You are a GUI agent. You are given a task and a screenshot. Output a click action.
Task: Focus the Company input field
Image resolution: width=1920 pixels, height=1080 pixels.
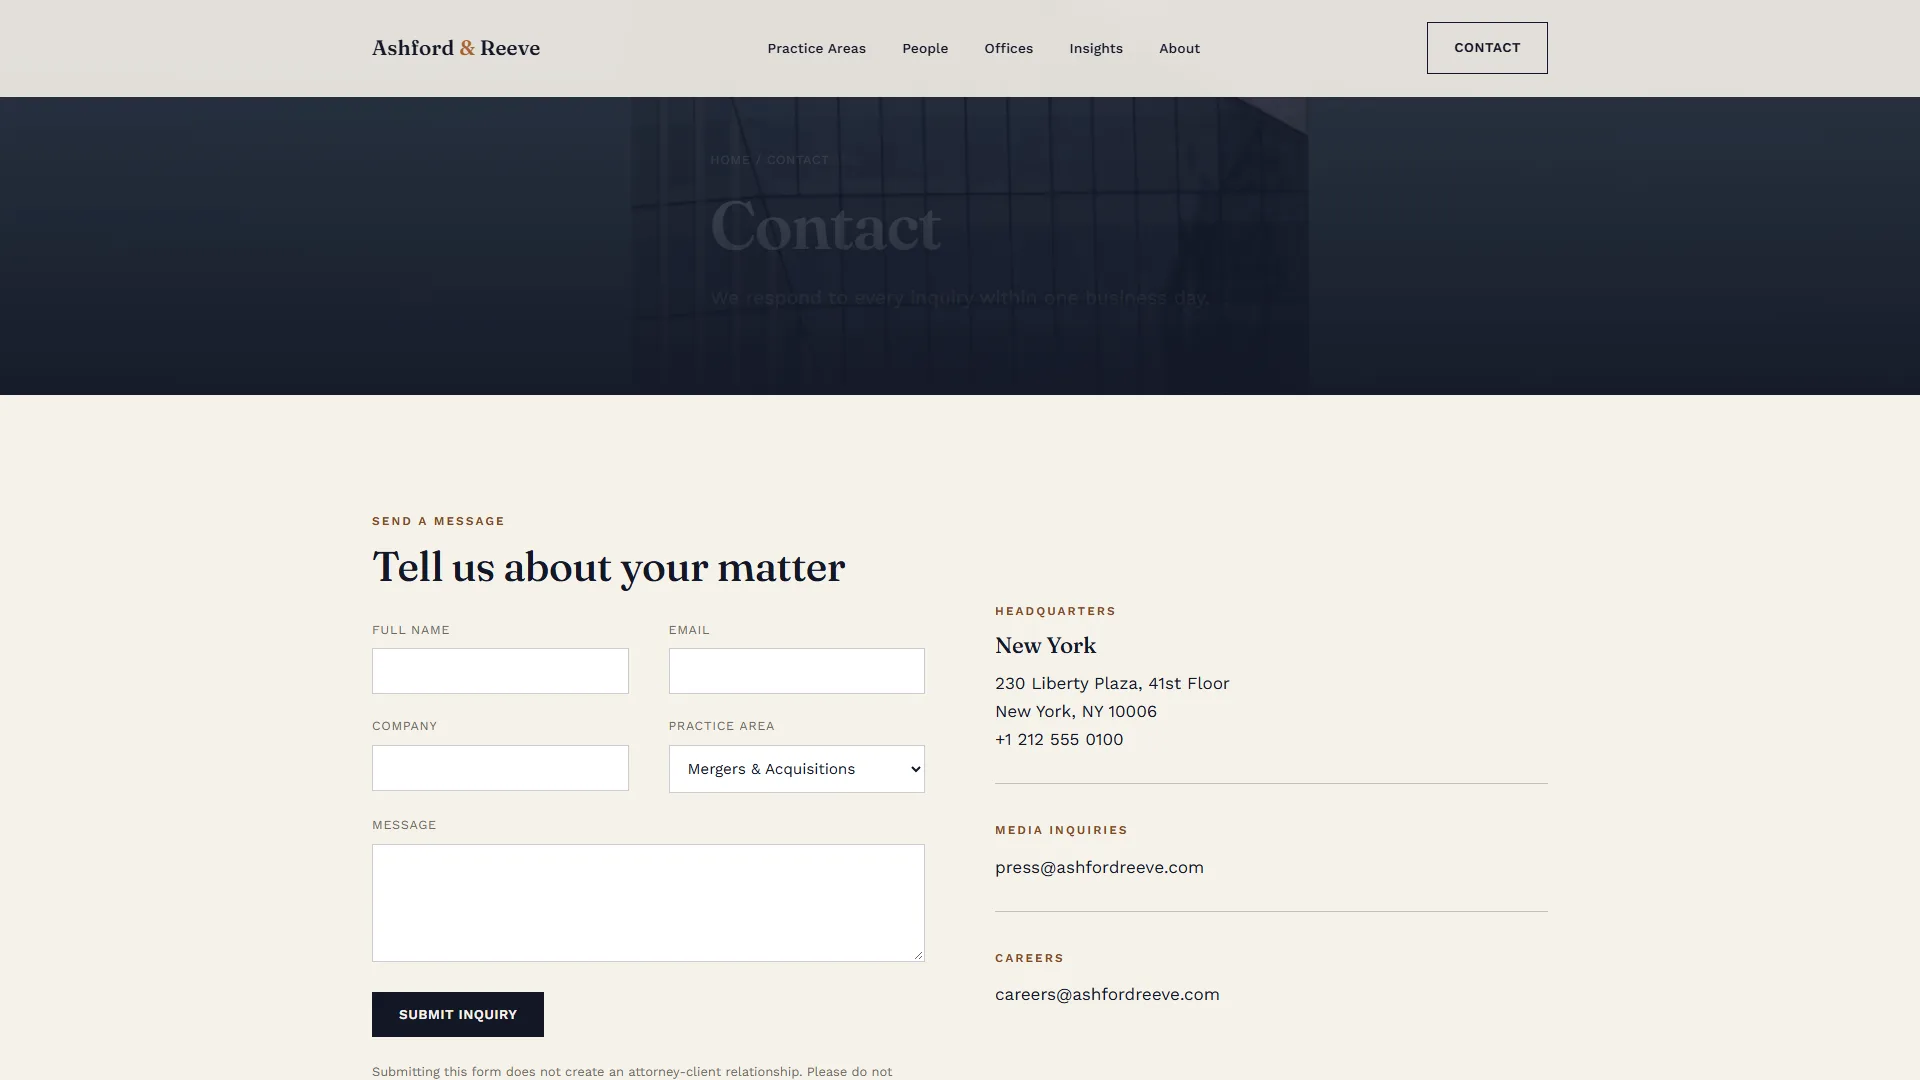tap(500, 768)
